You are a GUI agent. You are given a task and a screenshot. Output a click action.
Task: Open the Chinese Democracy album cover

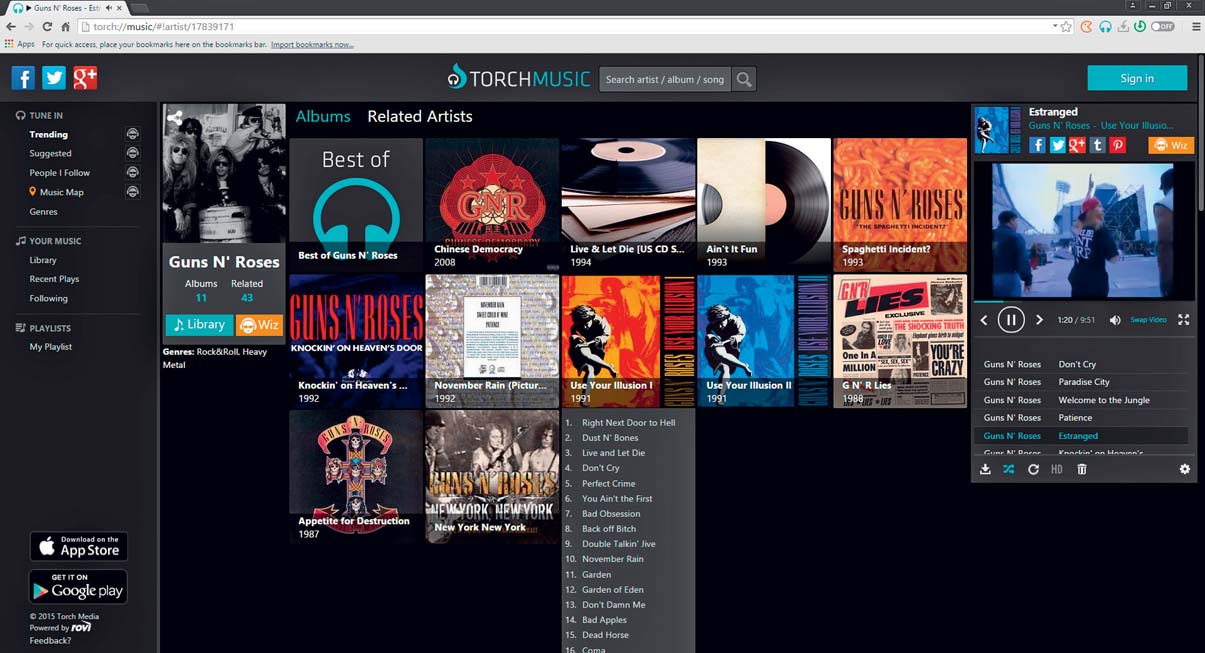click(x=492, y=204)
